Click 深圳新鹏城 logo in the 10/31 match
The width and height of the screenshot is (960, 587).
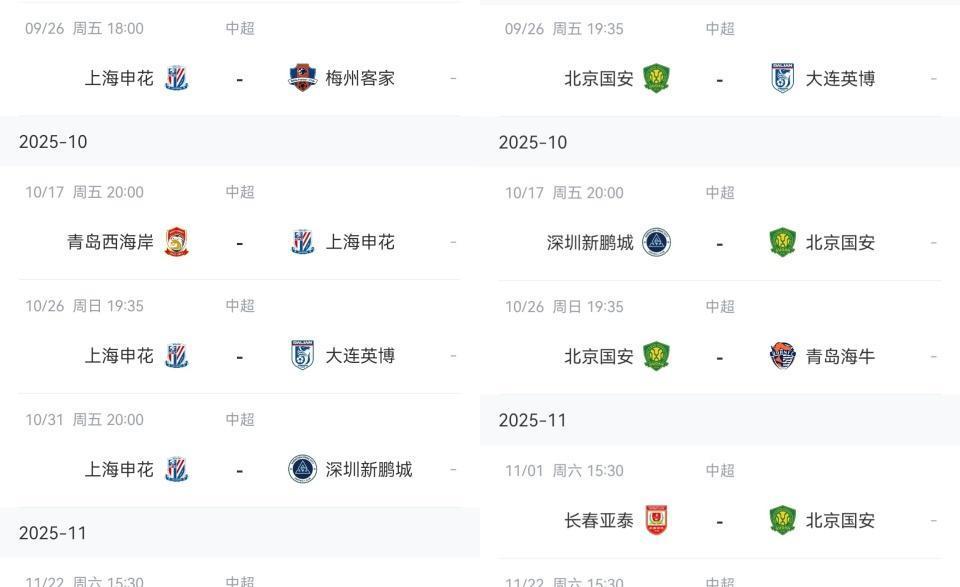pos(302,469)
